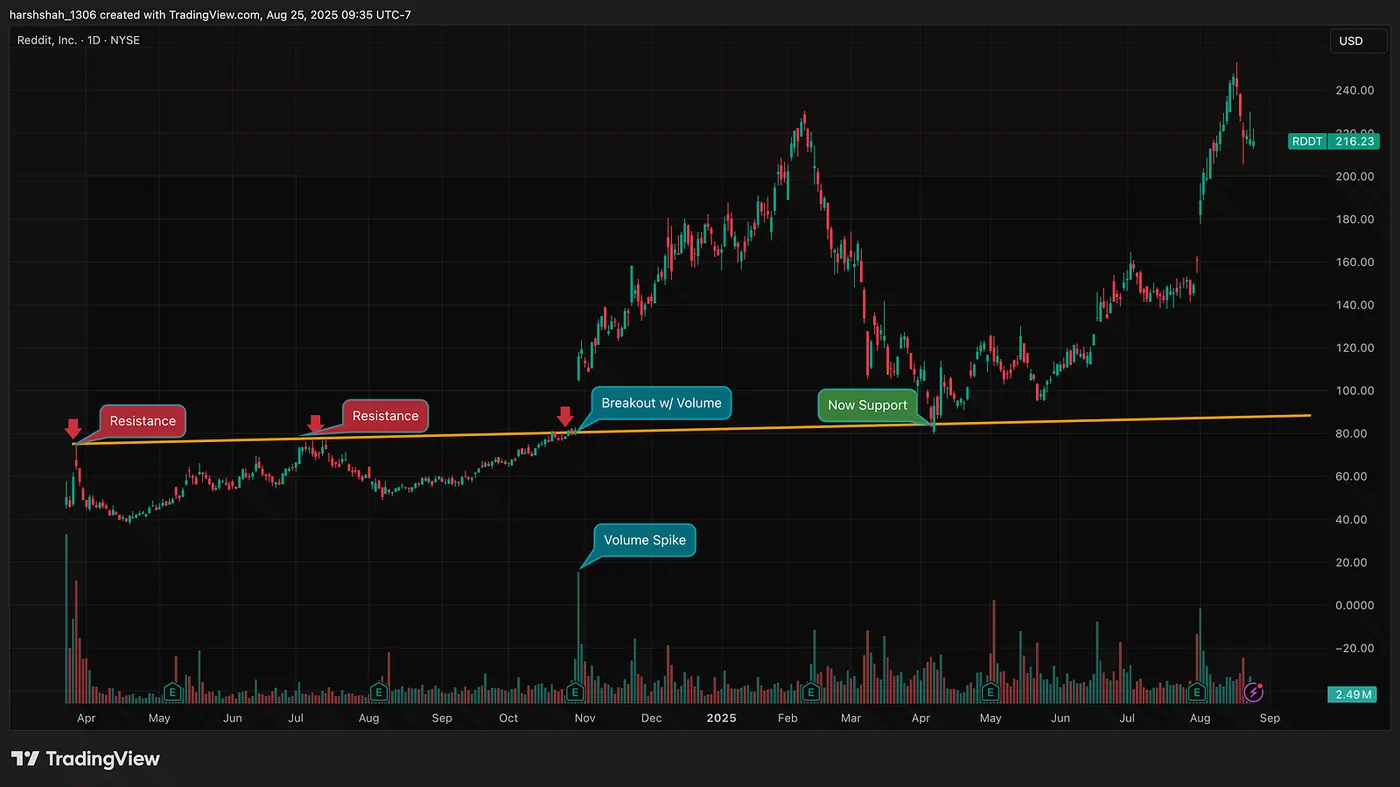Click the Reddit, Inc. 1D NYSE title
This screenshot has height=787, width=1400.
(78, 40)
